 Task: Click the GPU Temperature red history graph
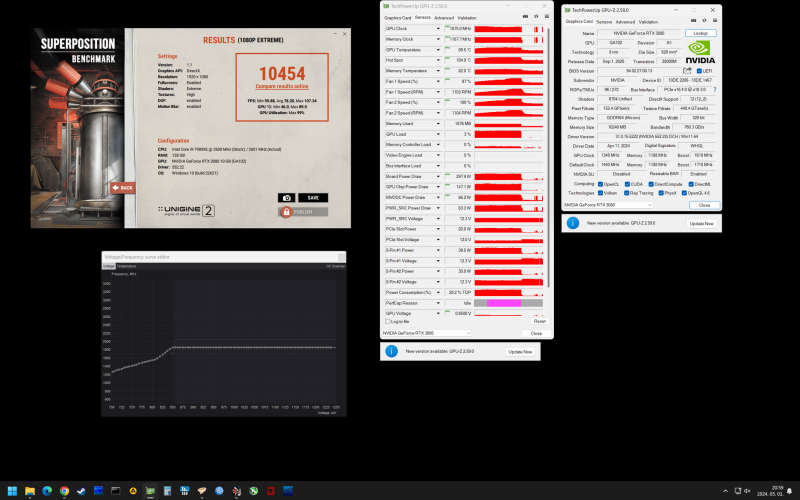tap(508, 50)
